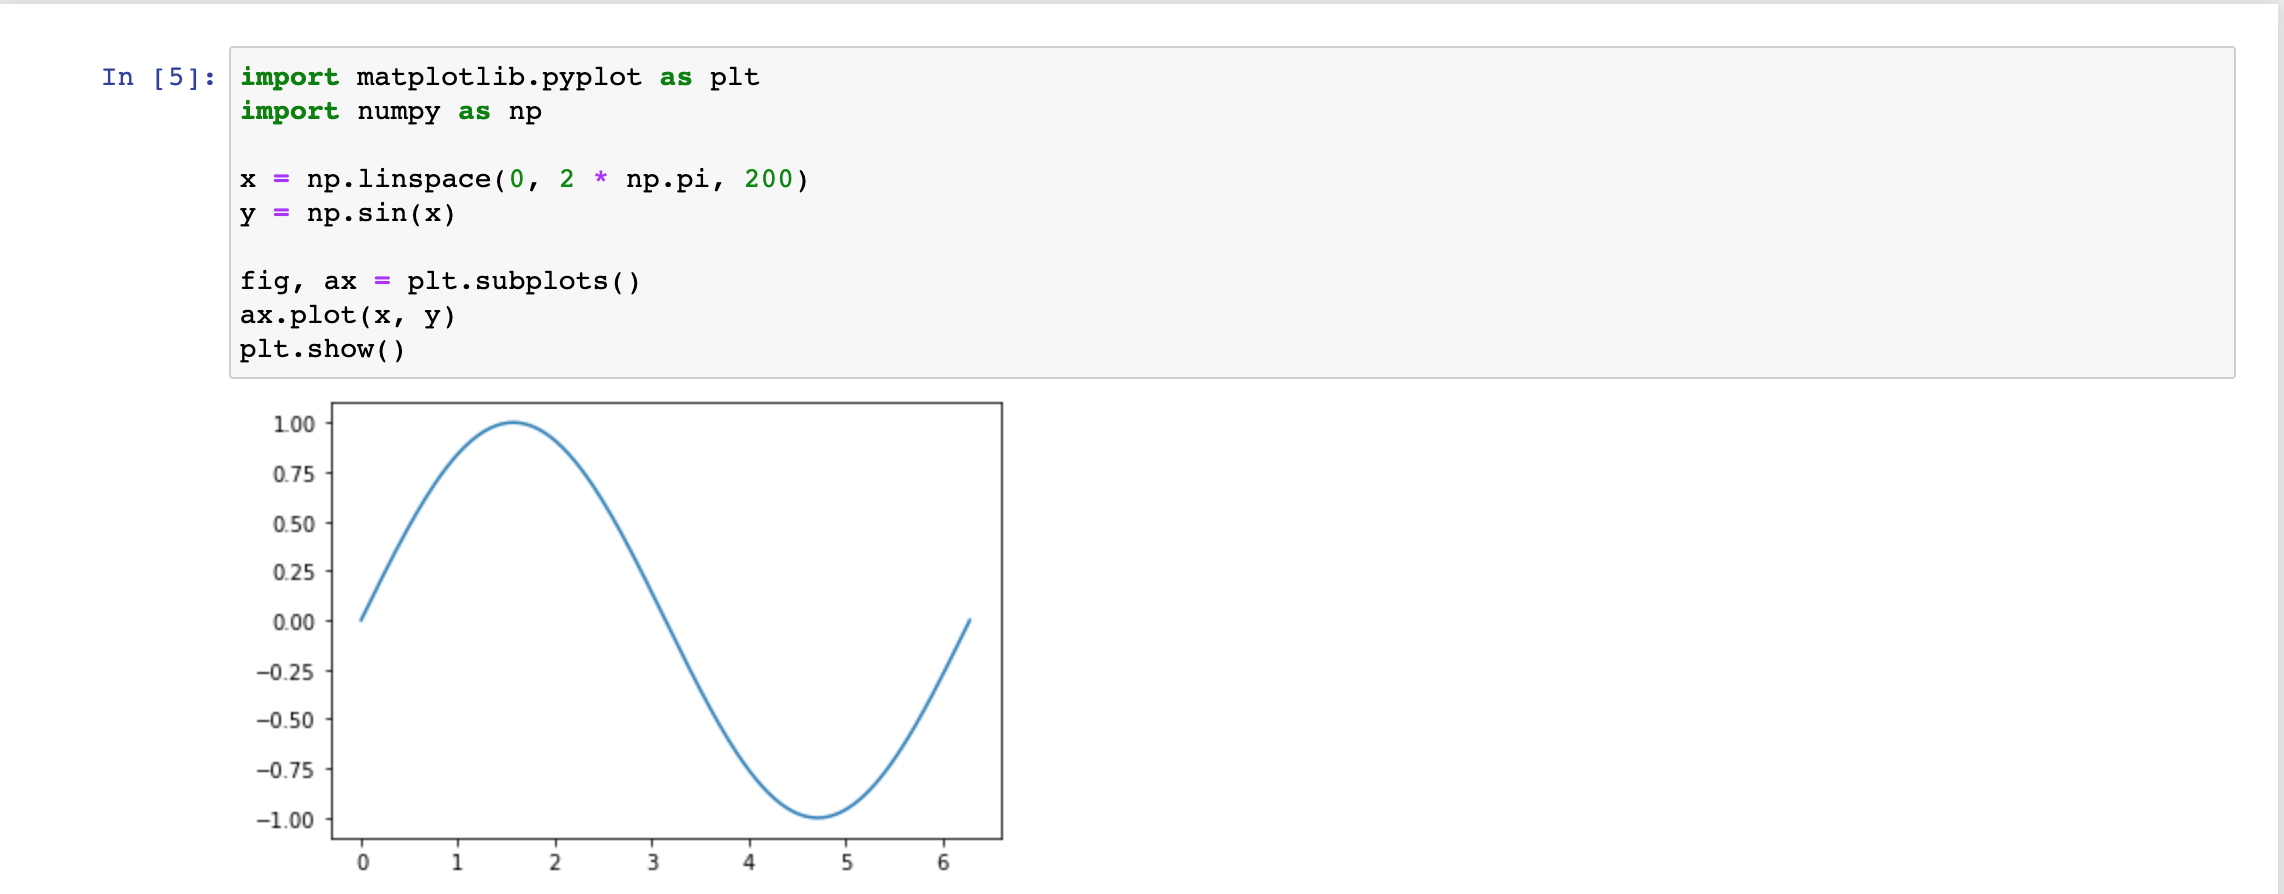
Task: Click the 'import numpy as np' line
Action: click(x=391, y=111)
